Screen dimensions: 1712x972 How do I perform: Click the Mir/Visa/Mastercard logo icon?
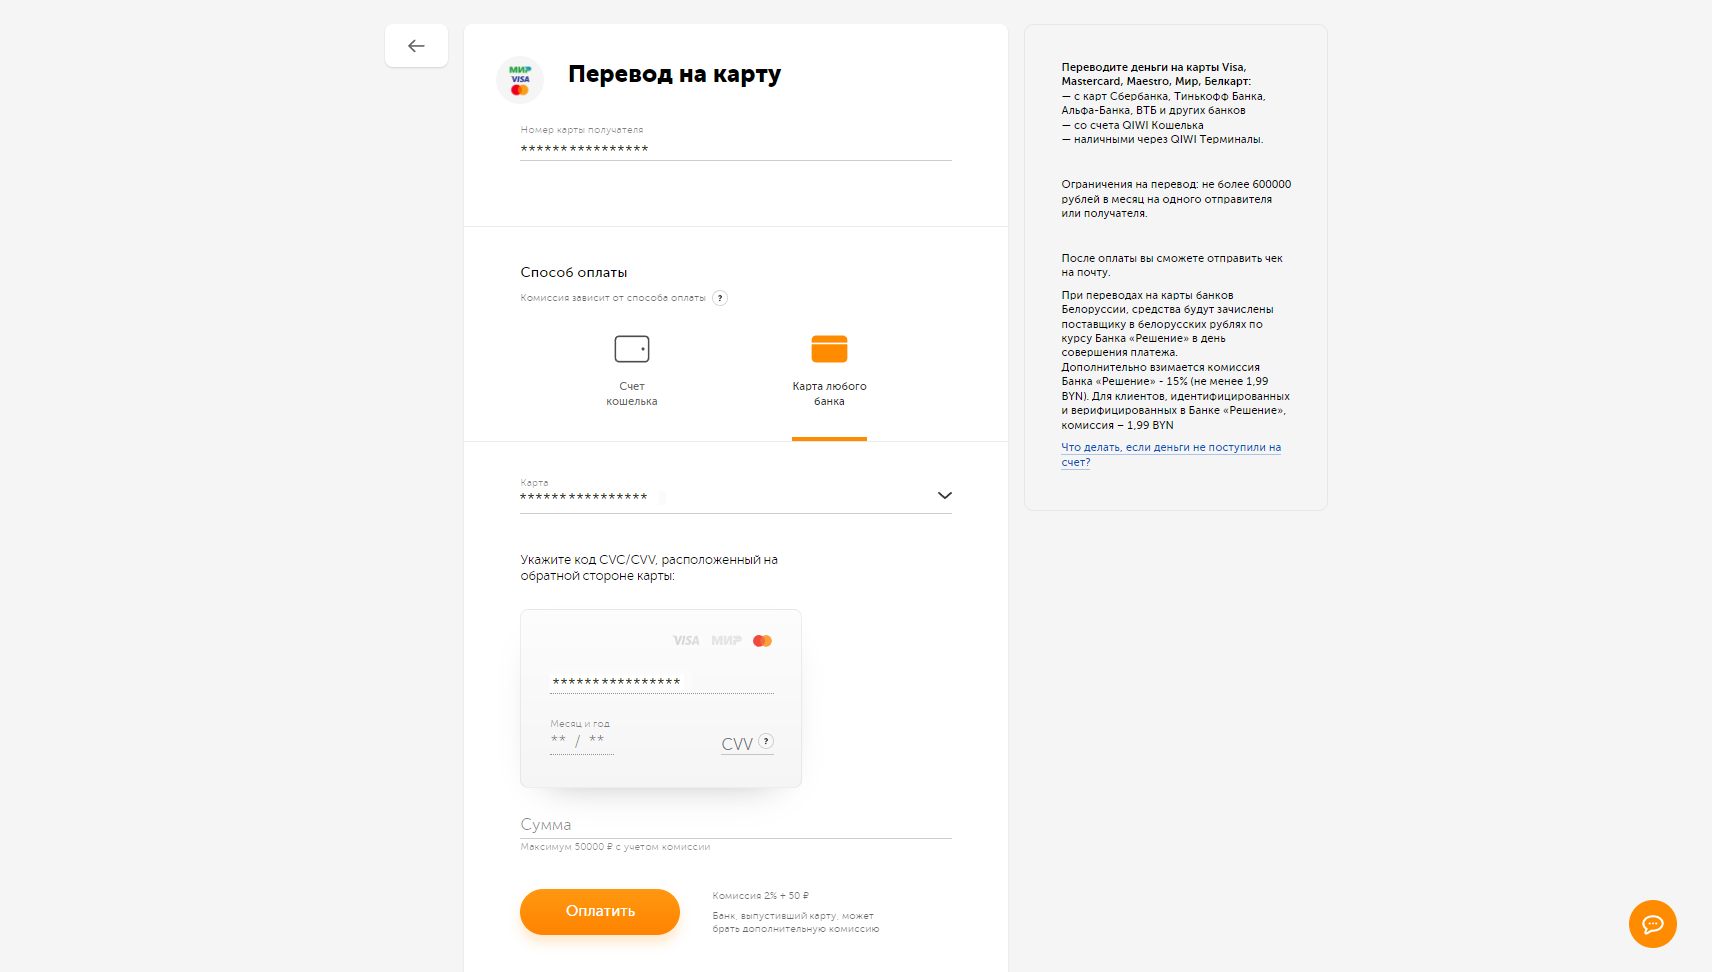point(520,80)
